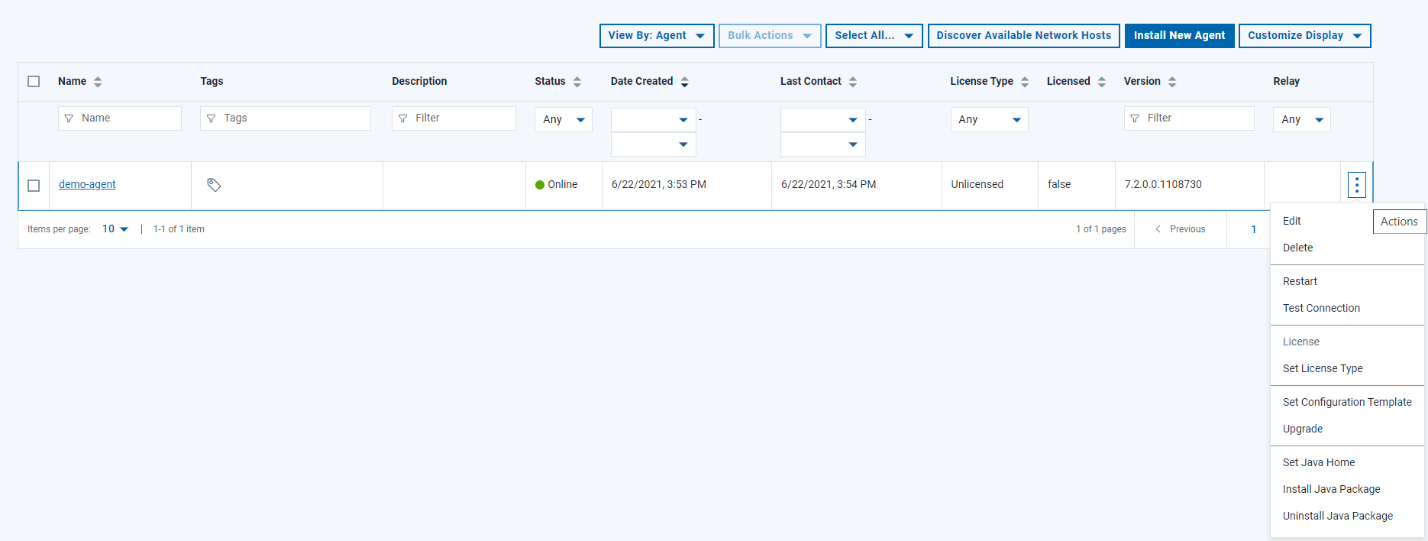Open the Items per page dropdown
The height and width of the screenshot is (541, 1428).
tap(116, 229)
